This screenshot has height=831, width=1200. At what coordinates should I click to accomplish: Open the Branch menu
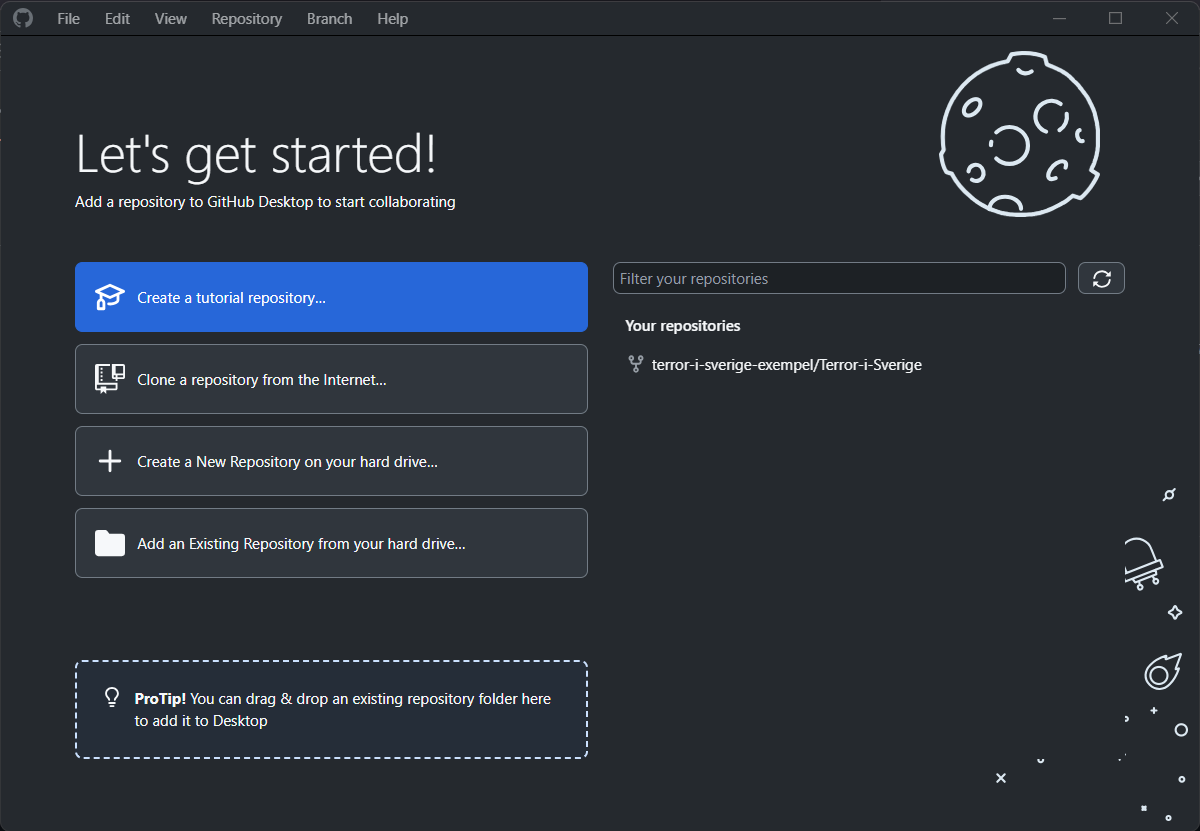tap(330, 19)
